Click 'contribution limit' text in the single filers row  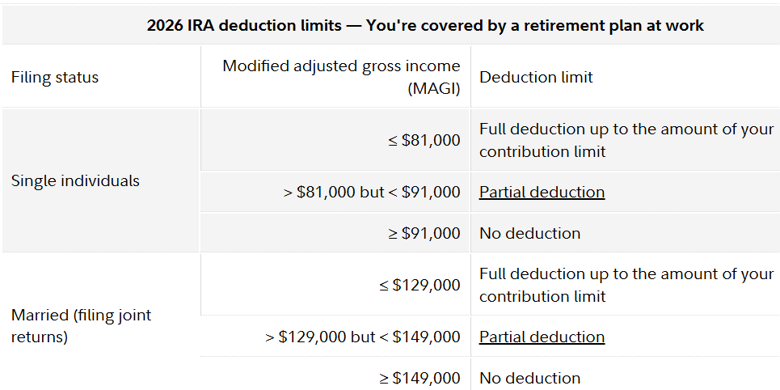coord(542,152)
